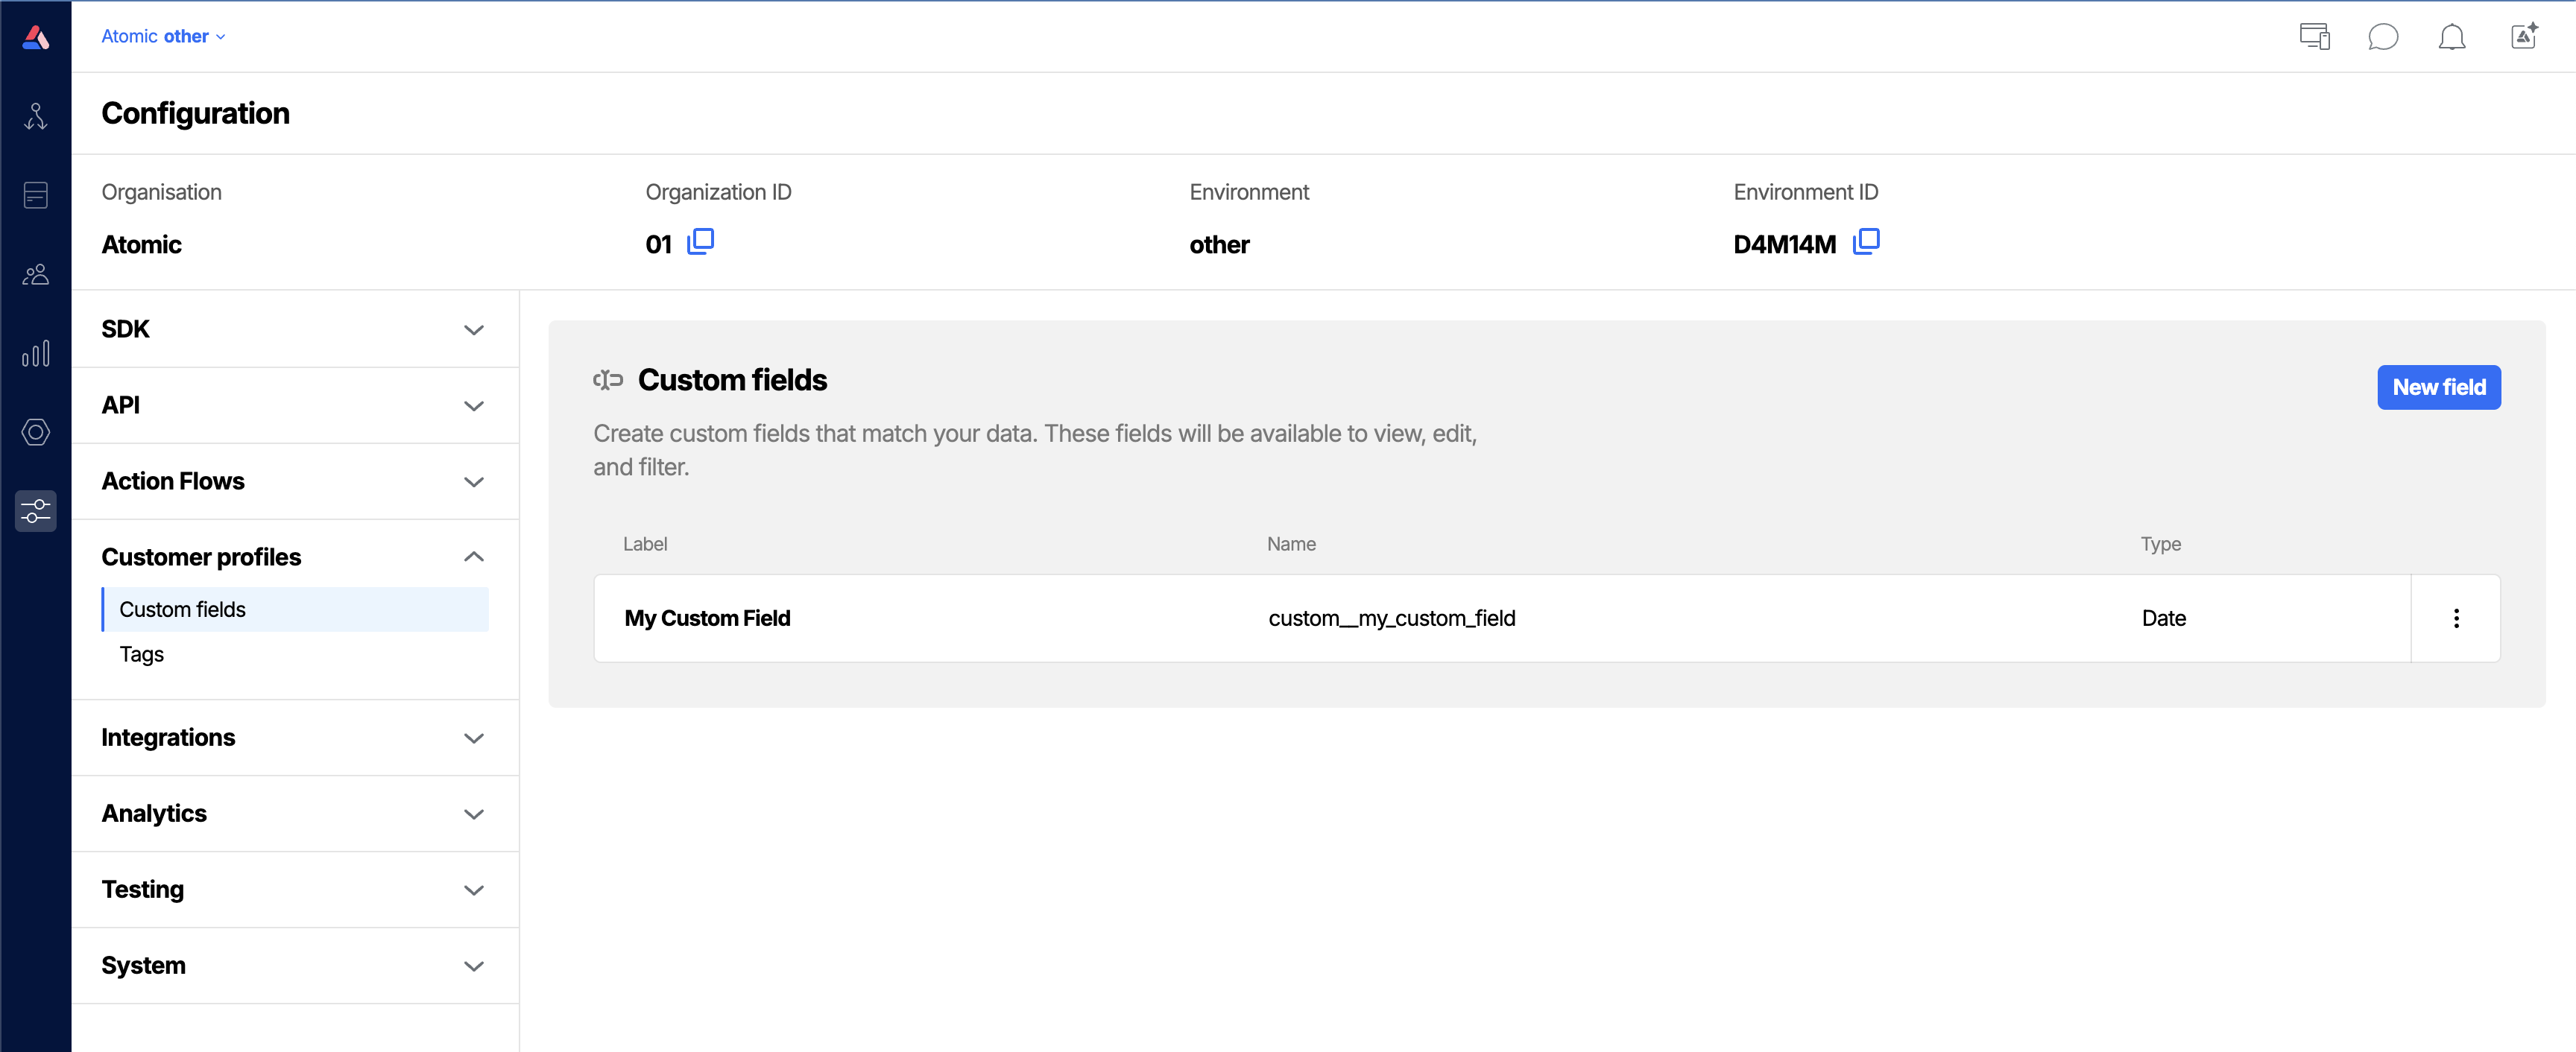Select Custom fields under Customer profiles
2576x1052 pixels.
coord(182,609)
